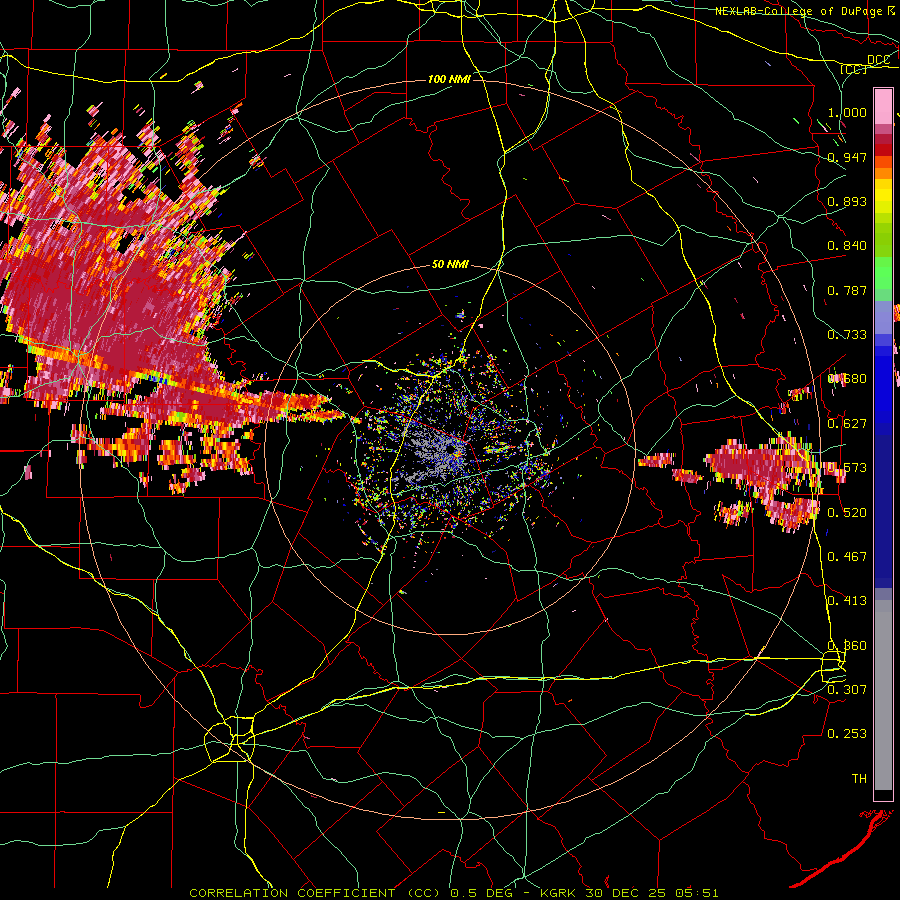Screen dimensions: 900x900
Task: Click the 0.733 colorbar value
Action: point(847,335)
